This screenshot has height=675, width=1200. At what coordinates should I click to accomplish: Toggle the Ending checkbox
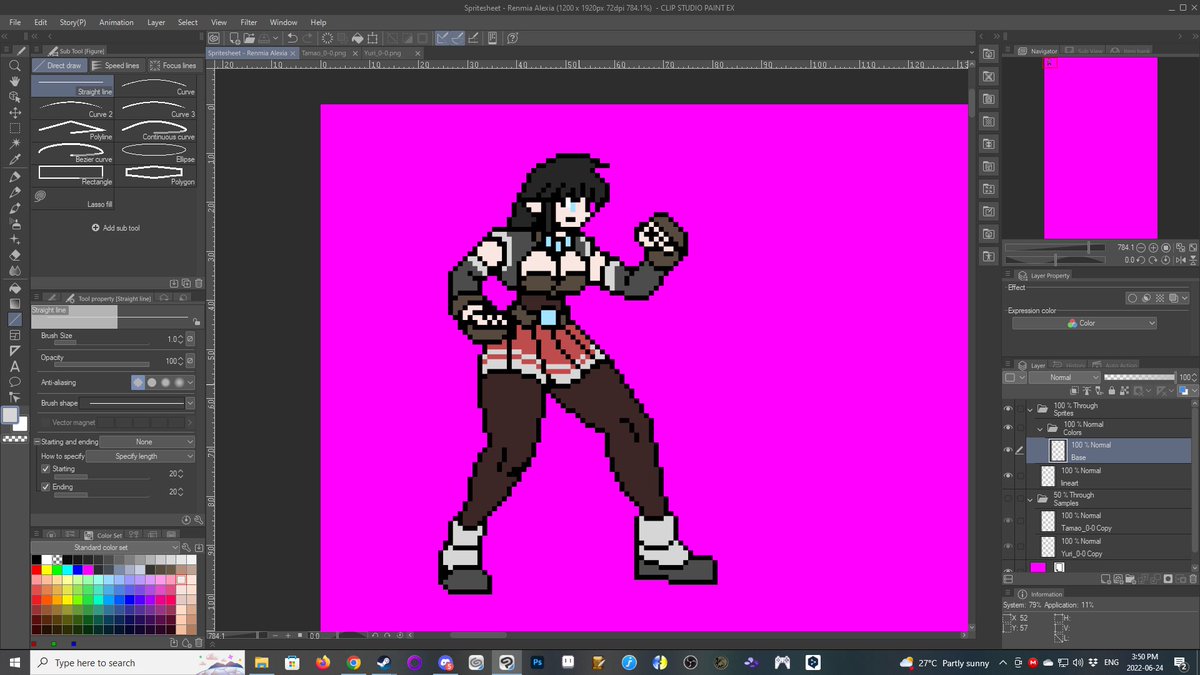(46, 487)
